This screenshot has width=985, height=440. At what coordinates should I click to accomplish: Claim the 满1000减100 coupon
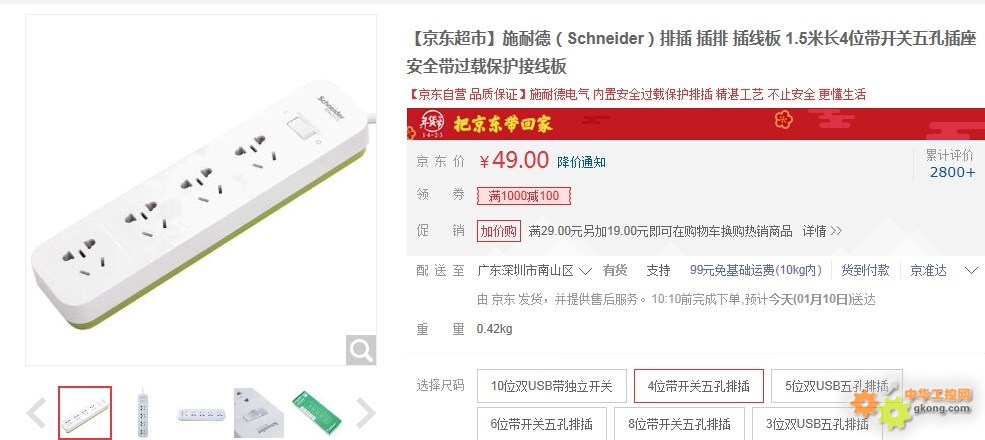tap(524, 196)
